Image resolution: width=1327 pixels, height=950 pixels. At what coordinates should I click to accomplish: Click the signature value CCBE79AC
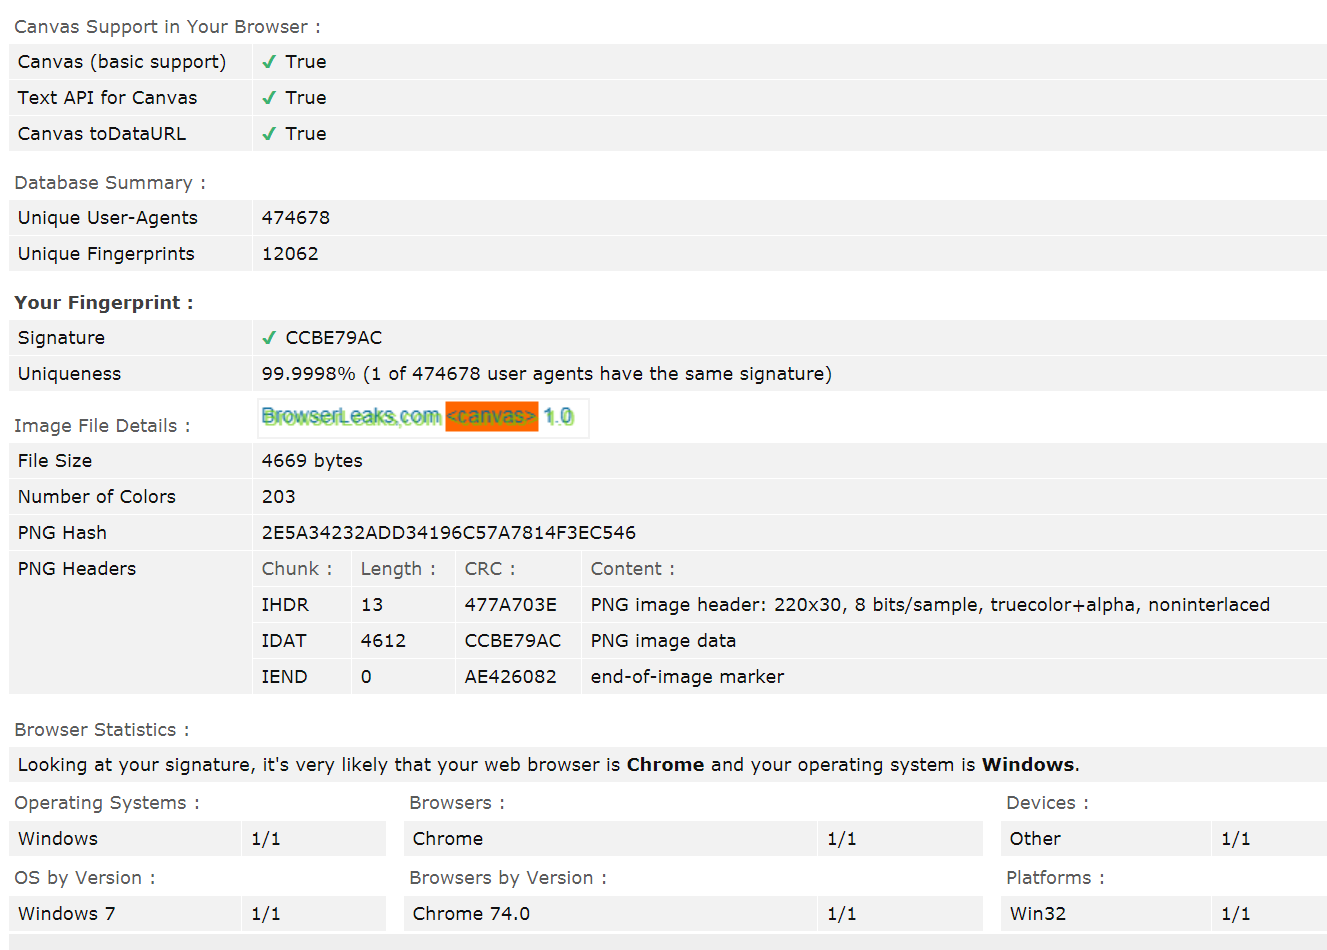(x=334, y=338)
